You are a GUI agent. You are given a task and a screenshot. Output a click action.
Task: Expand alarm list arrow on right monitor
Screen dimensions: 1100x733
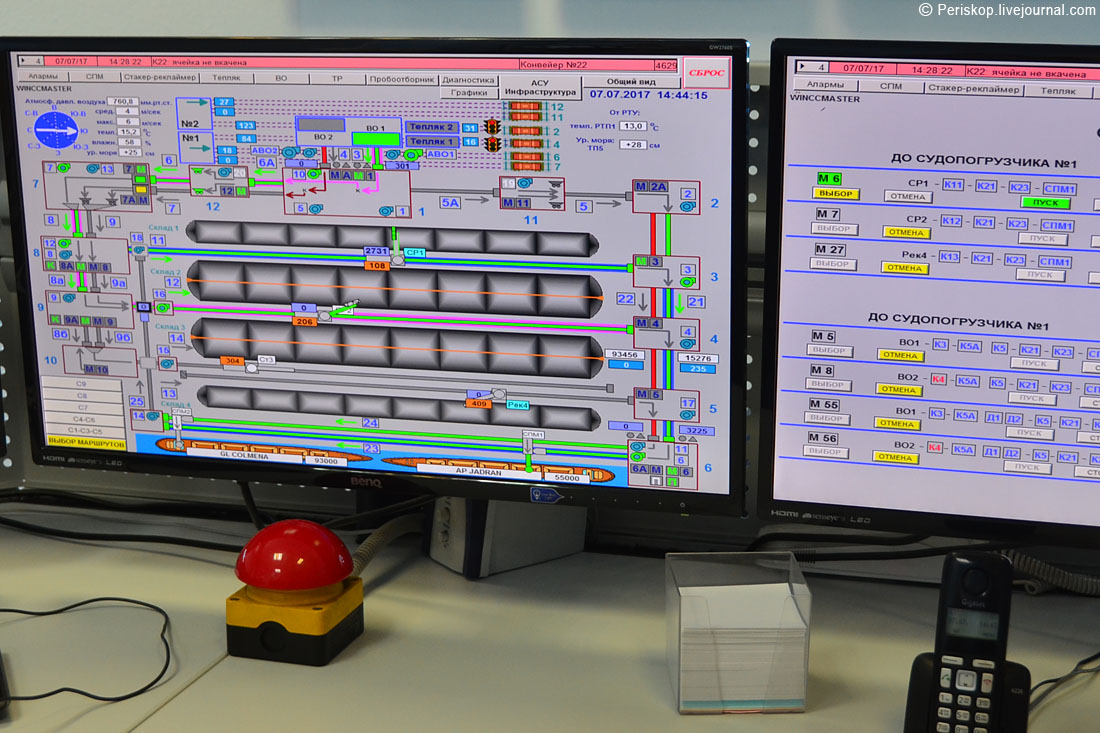pos(803,66)
